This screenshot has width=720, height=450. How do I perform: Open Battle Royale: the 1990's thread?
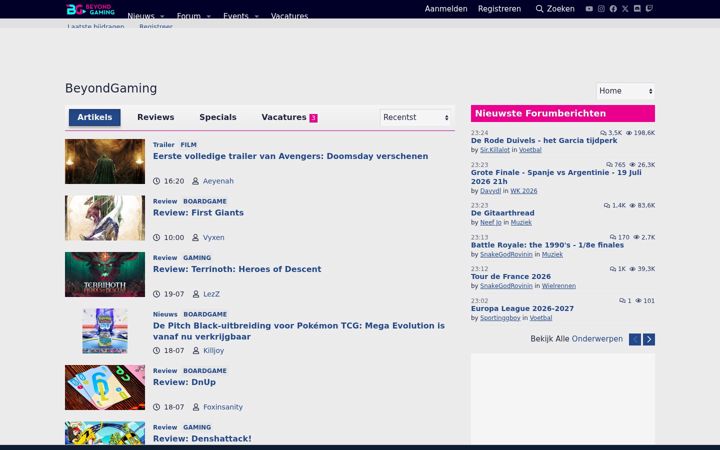coord(547,245)
